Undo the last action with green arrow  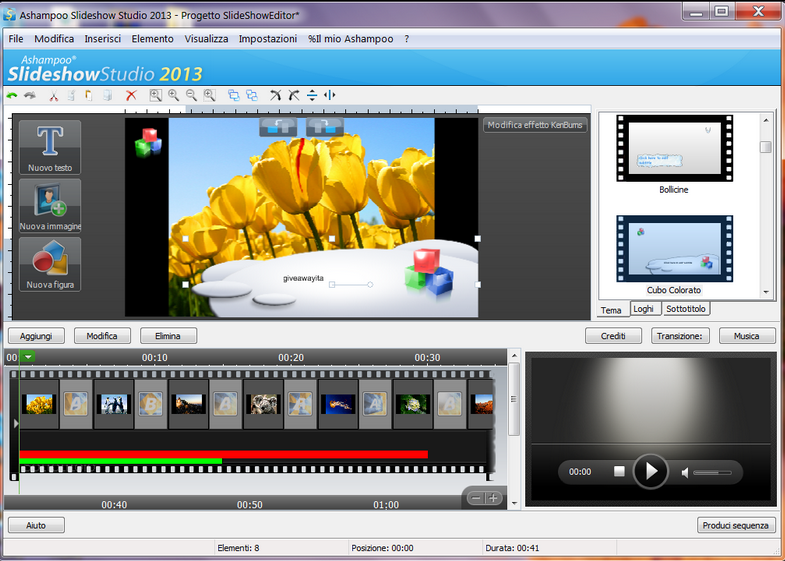pyautogui.click(x=12, y=95)
